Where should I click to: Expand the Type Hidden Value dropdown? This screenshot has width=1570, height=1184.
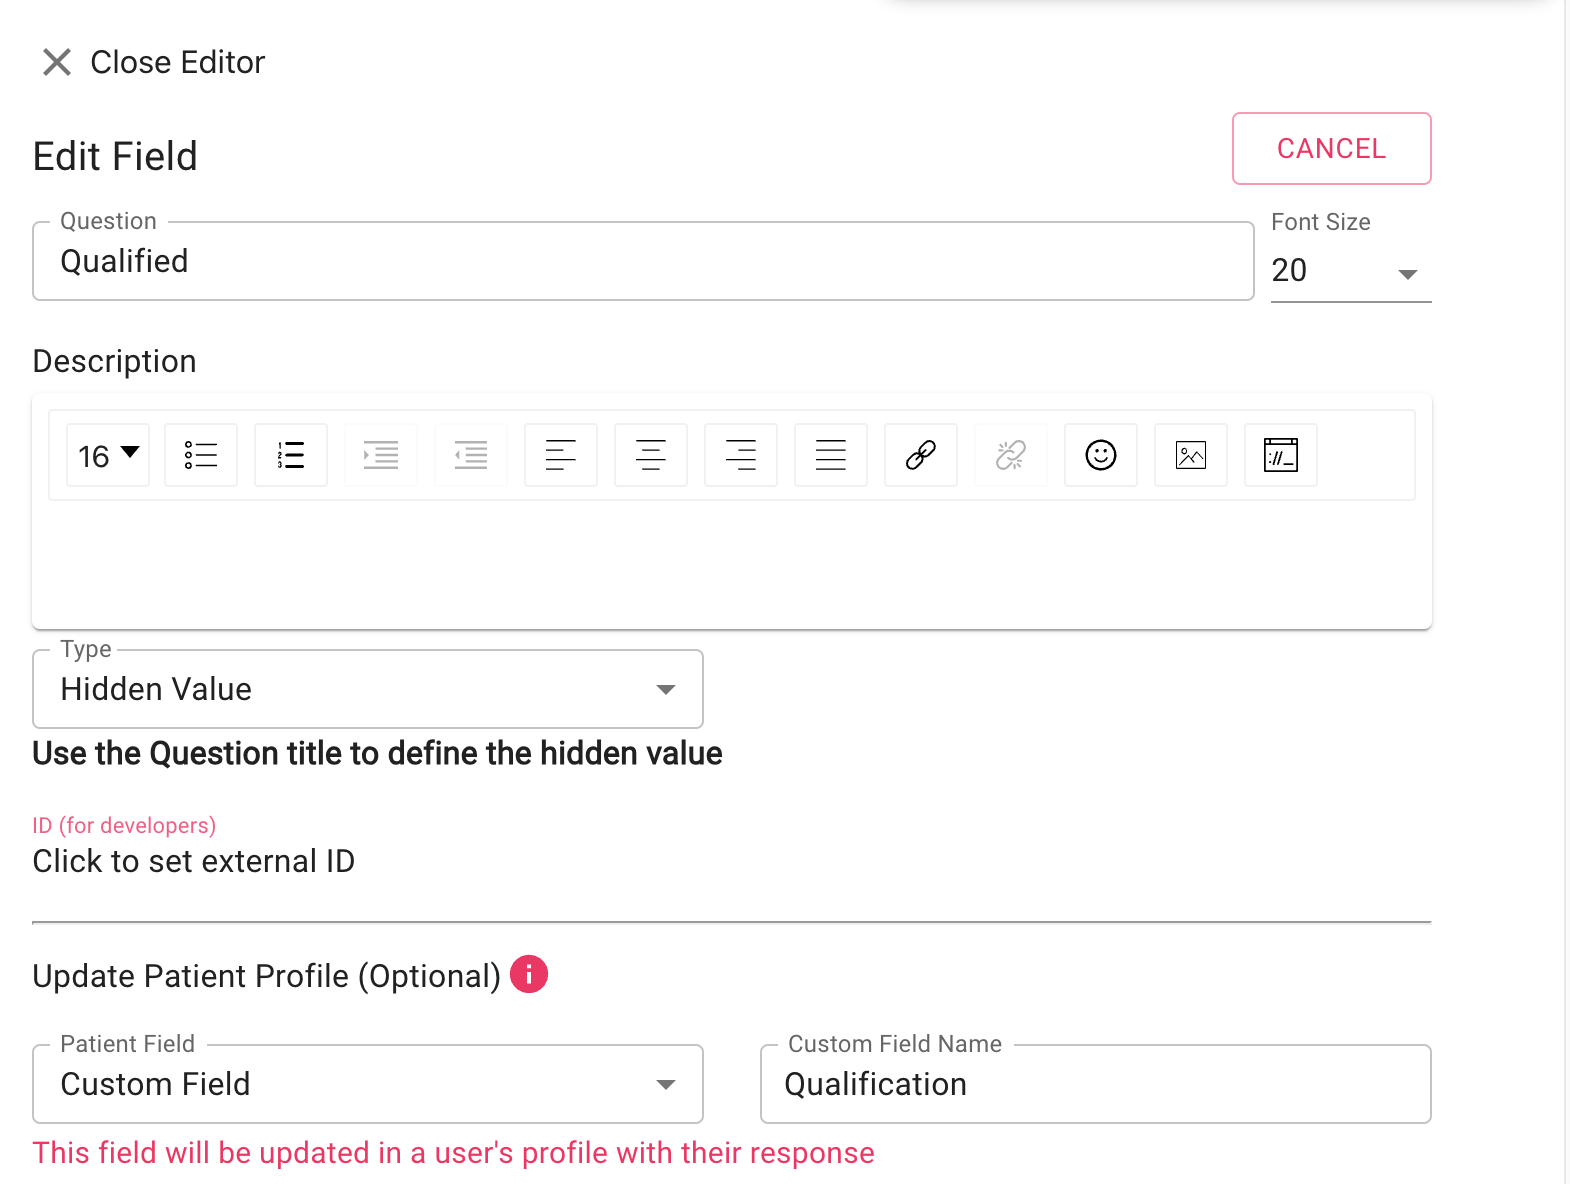(x=368, y=689)
